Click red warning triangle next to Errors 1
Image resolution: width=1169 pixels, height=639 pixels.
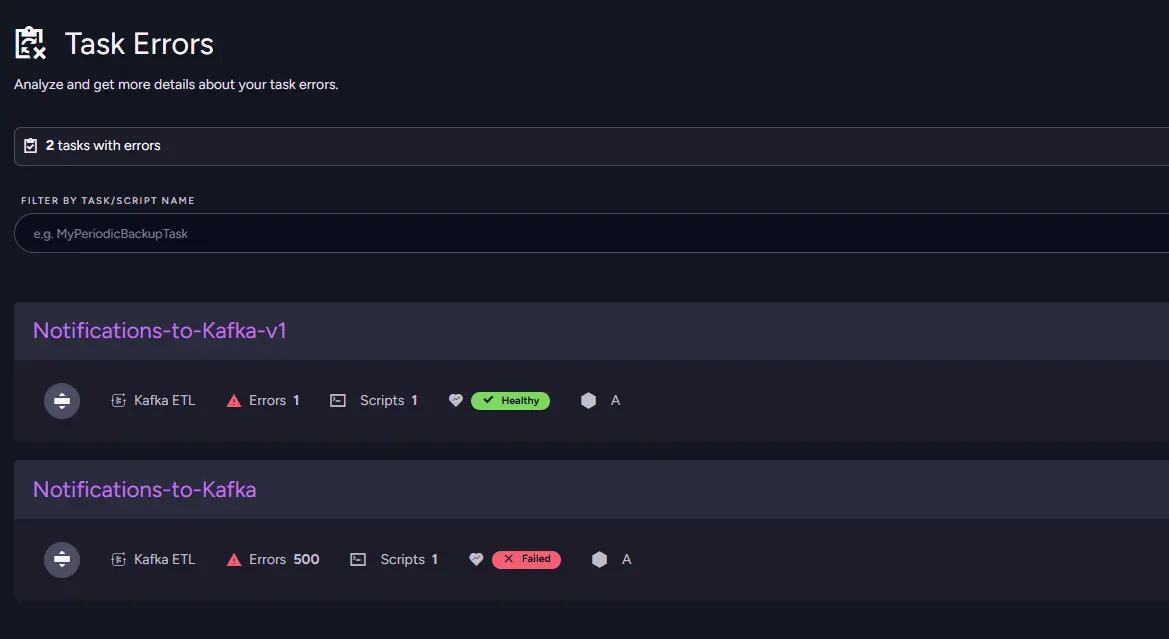point(234,400)
